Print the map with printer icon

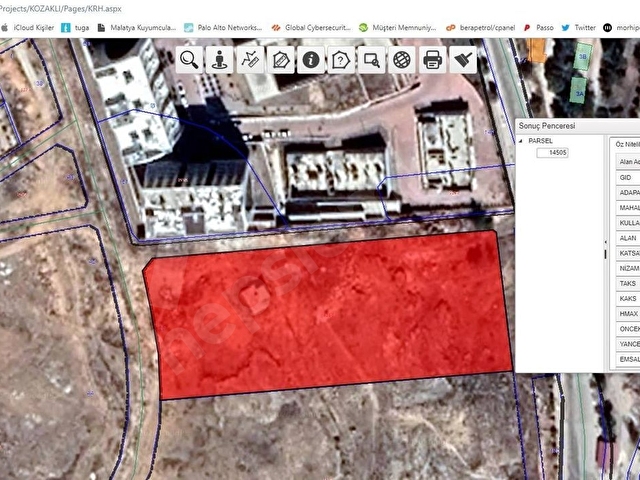click(x=432, y=60)
